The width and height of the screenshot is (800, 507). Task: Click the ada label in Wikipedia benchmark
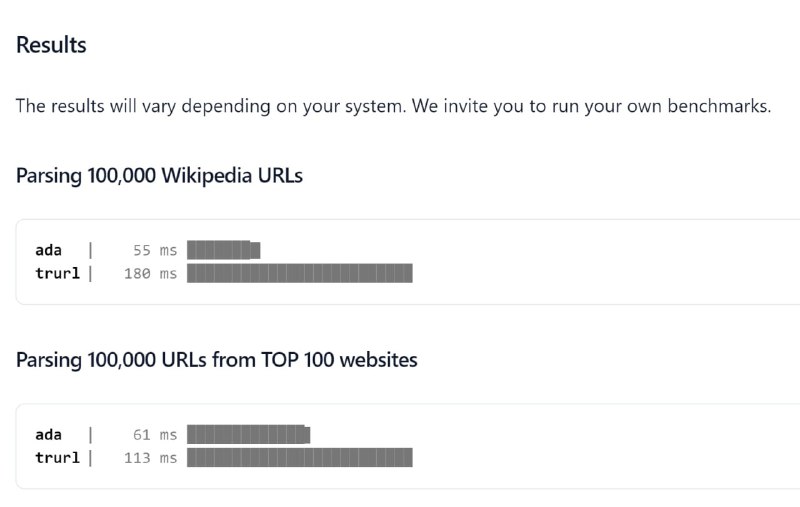coord(48,250)
